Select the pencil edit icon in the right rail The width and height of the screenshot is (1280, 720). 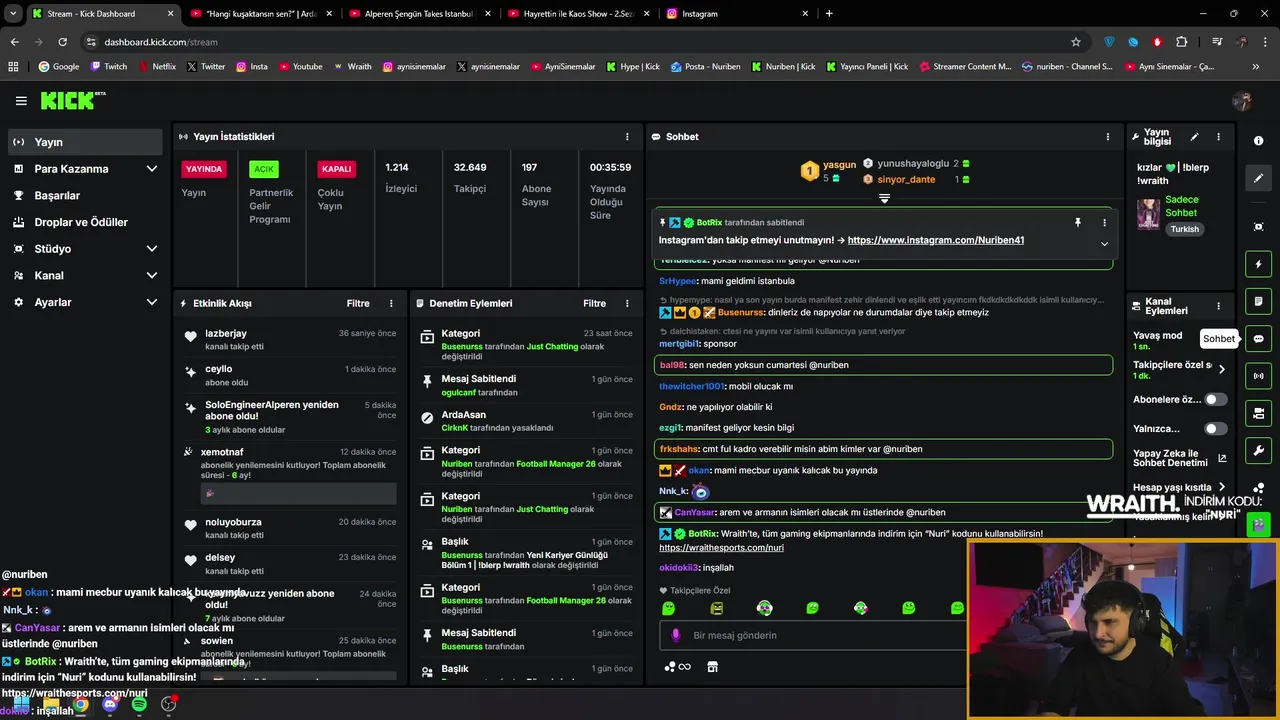pyautogui.click(x=1258, y=178)
